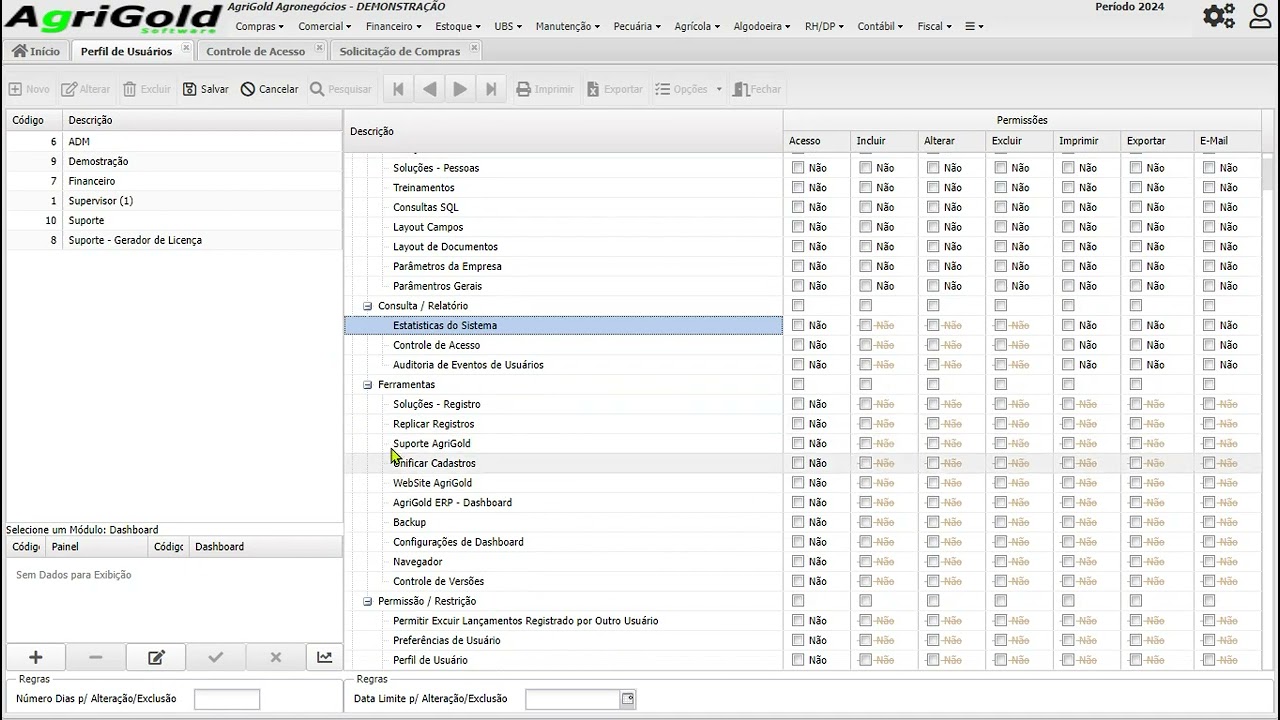The image size is (1280, 720).
Task: Confirm dashboard panel edit with the checkmark icon
Action: coord(215,657)
